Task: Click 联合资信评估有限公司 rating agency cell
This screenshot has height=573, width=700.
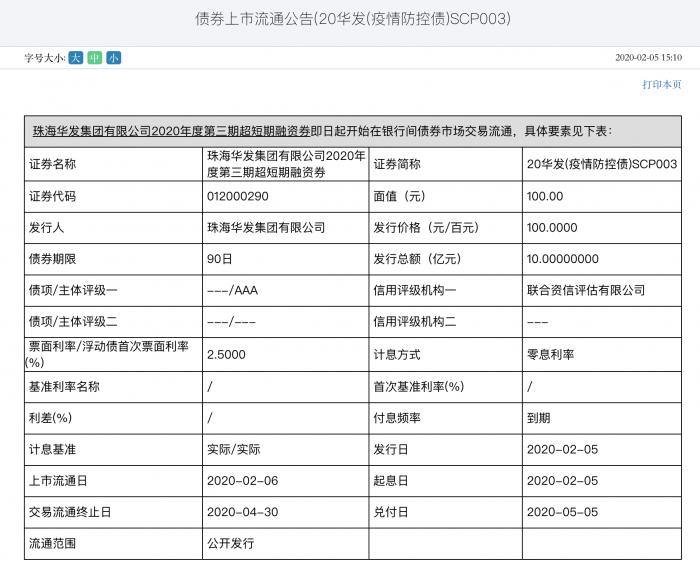Action: pos(602,291)
